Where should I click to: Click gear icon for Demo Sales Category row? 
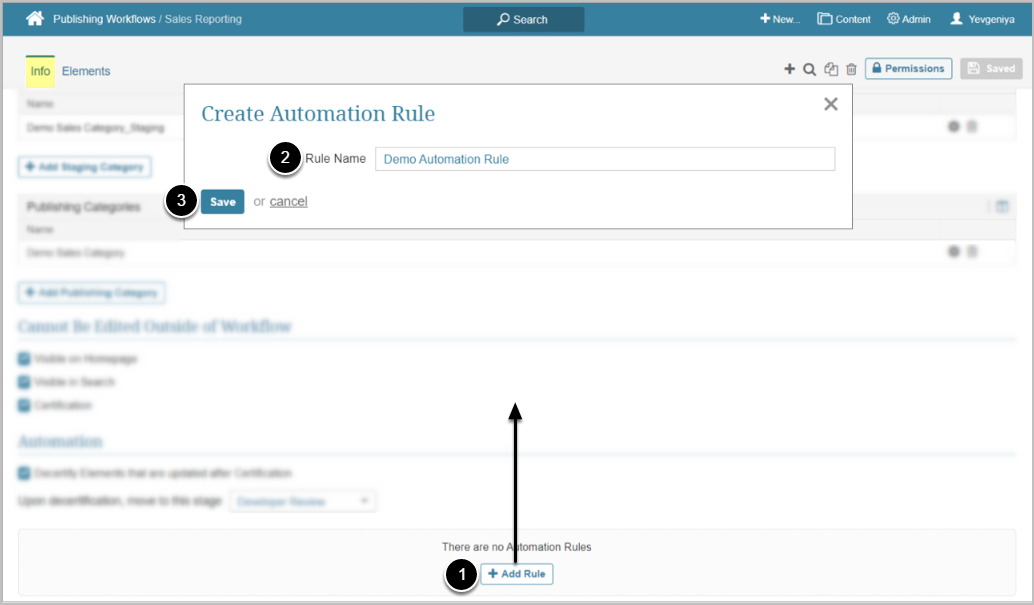pyautogui.click(x=954, y=251)
